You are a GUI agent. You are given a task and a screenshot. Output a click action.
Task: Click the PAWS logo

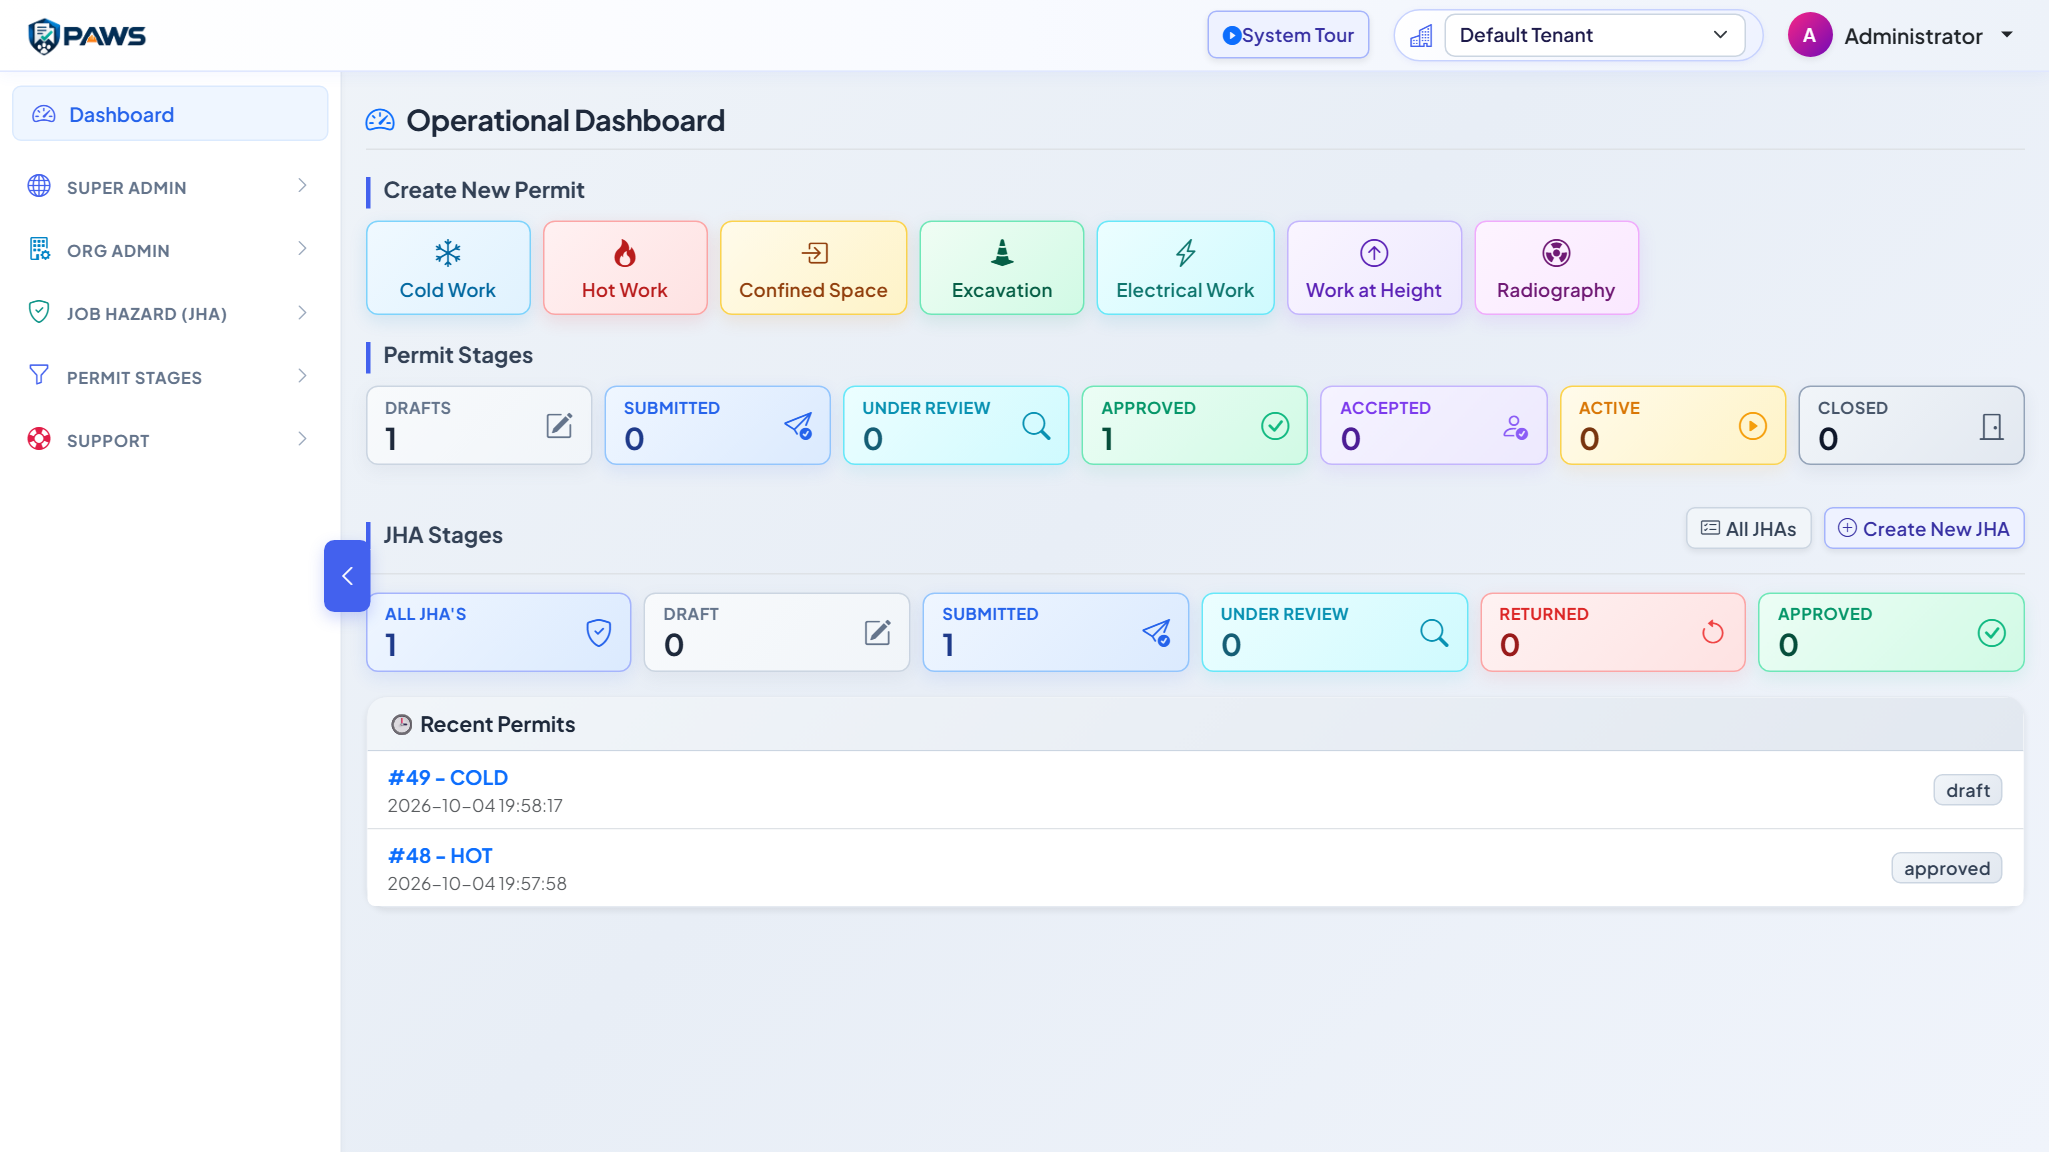coord(87,36)
